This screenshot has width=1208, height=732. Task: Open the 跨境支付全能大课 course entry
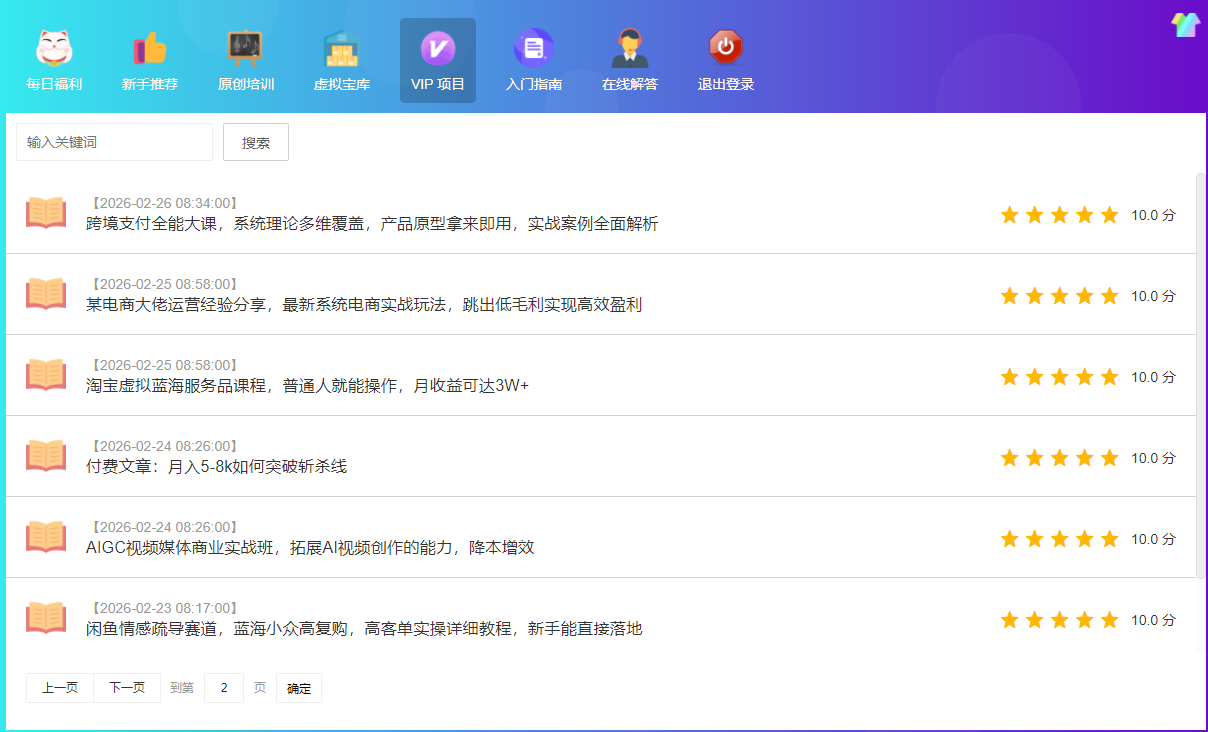(372, 224)
